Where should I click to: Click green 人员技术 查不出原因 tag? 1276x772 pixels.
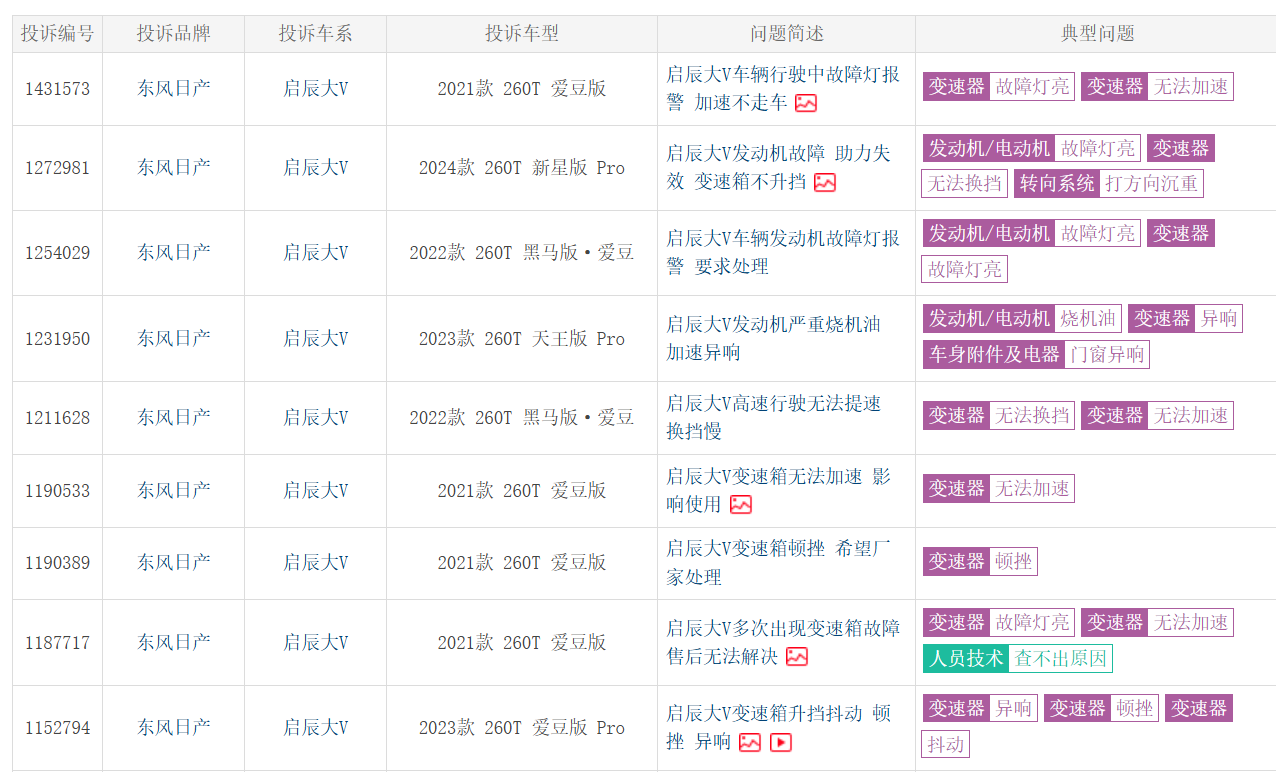click(x=1018, y=658)
